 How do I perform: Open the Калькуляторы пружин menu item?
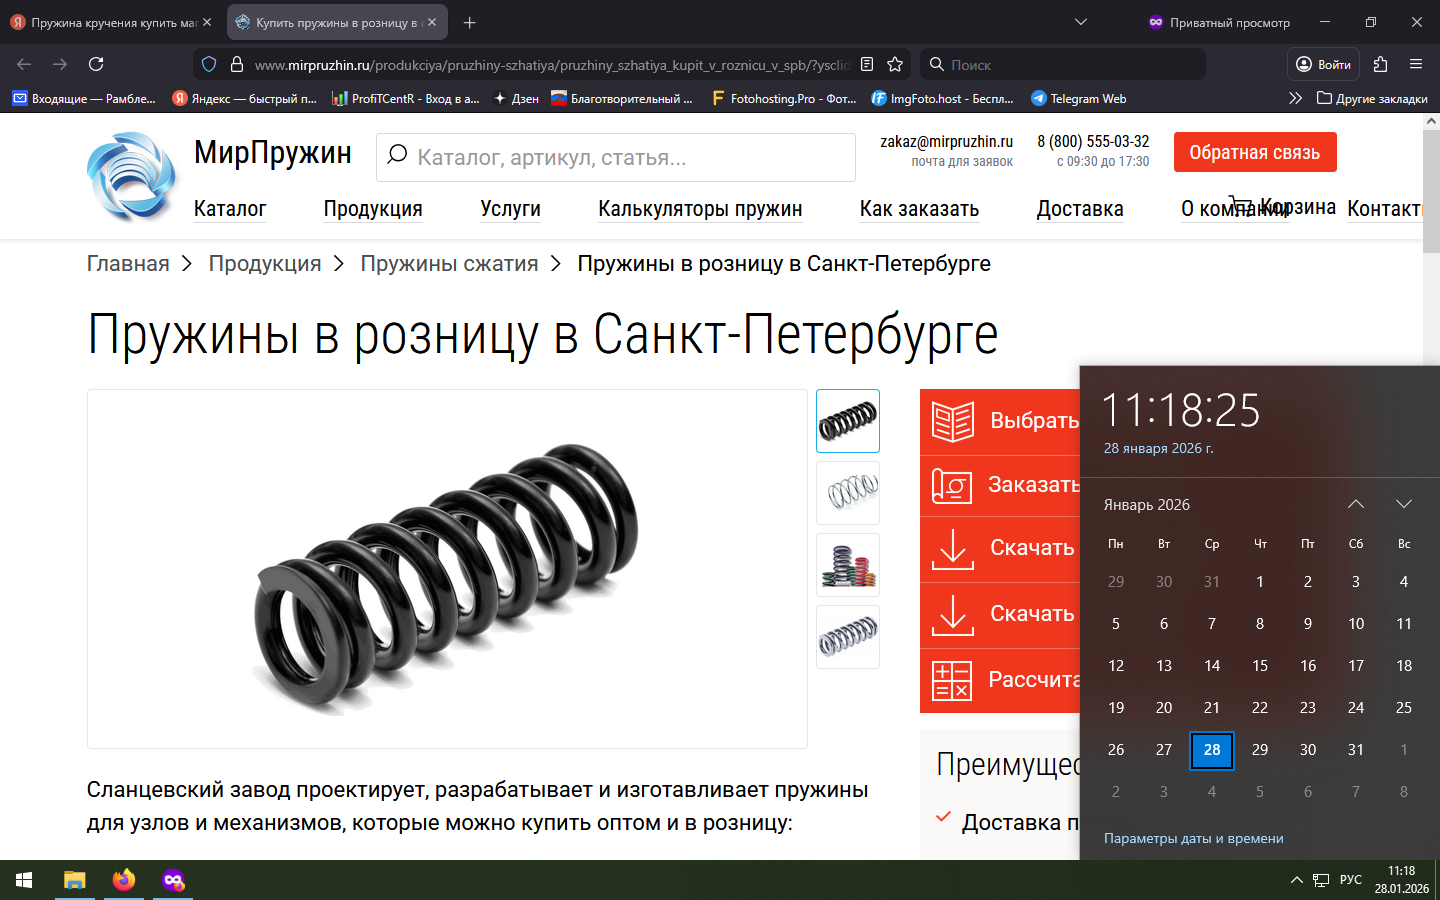tap(700, 209)
